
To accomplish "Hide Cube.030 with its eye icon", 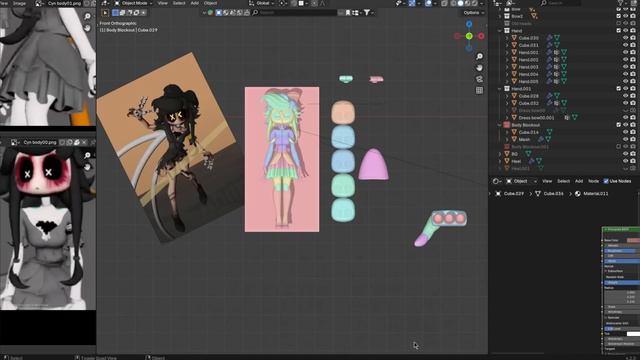I will pyautogui.click(x=625, y=38).
